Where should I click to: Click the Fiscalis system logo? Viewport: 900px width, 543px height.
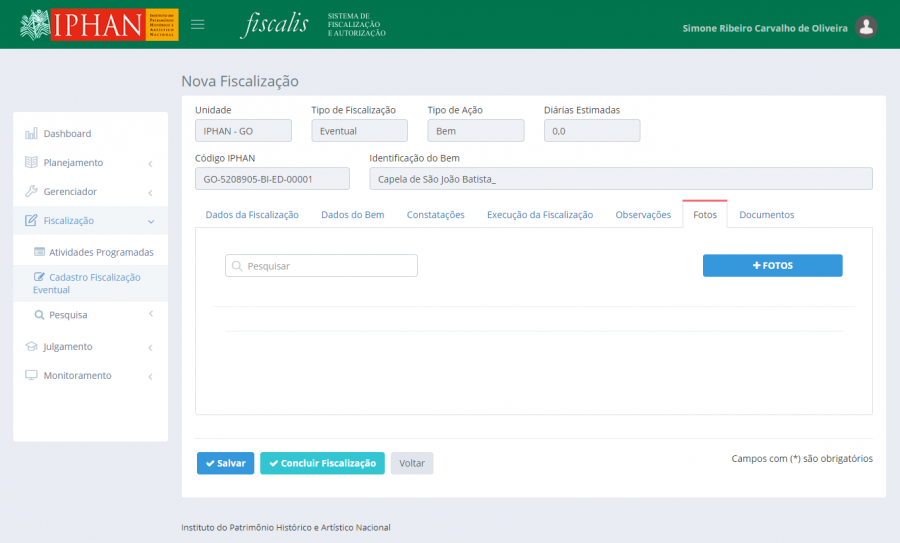[x=275, y=25]
